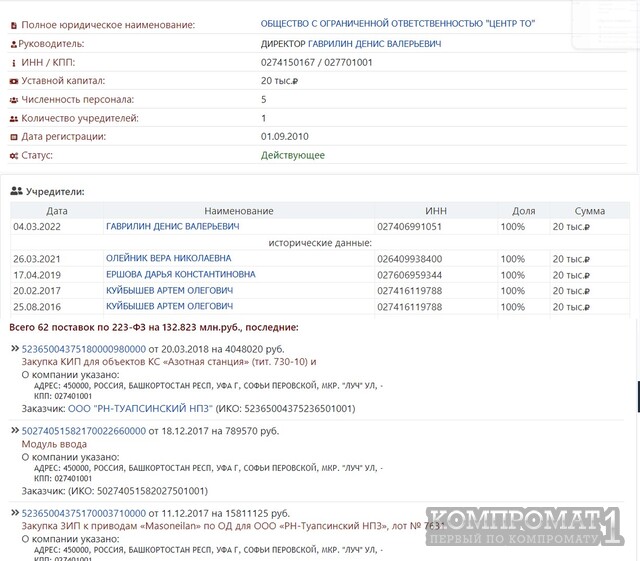Select founder ИНН 027606959344
Viewport: 640px width, 561px height.
[409, 275]
